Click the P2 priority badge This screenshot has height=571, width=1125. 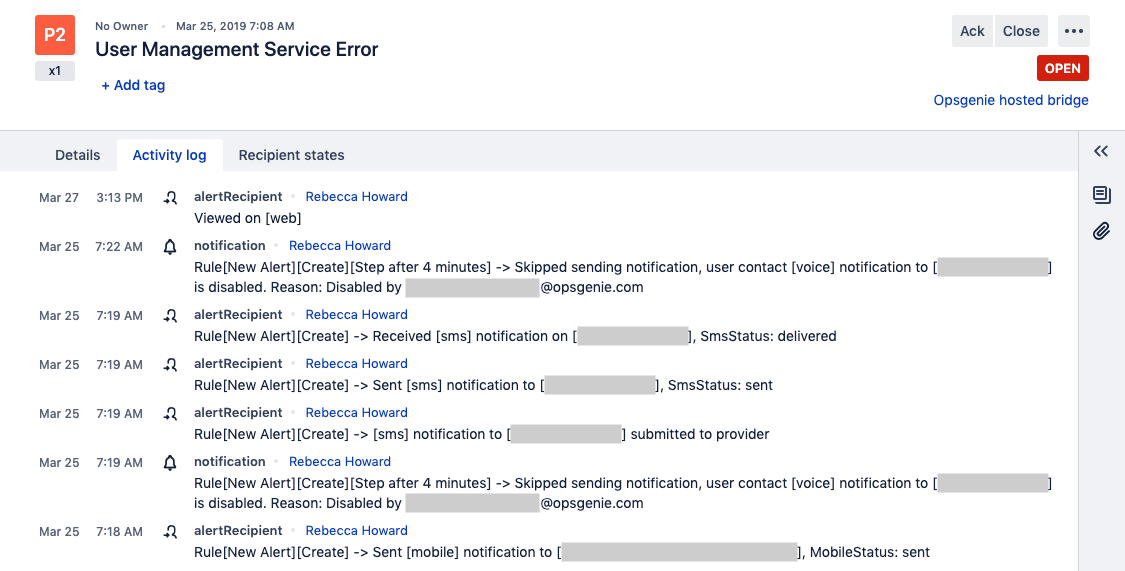click(x=55, y=35)
